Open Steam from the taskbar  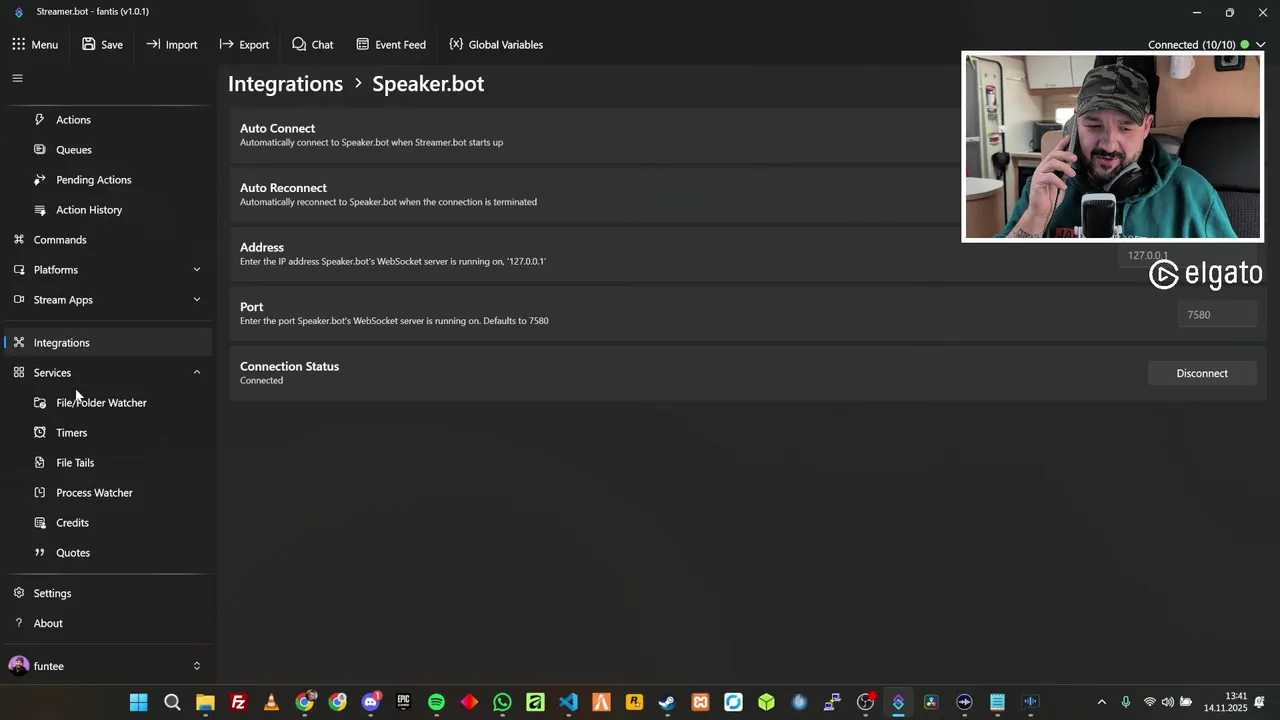667,702
